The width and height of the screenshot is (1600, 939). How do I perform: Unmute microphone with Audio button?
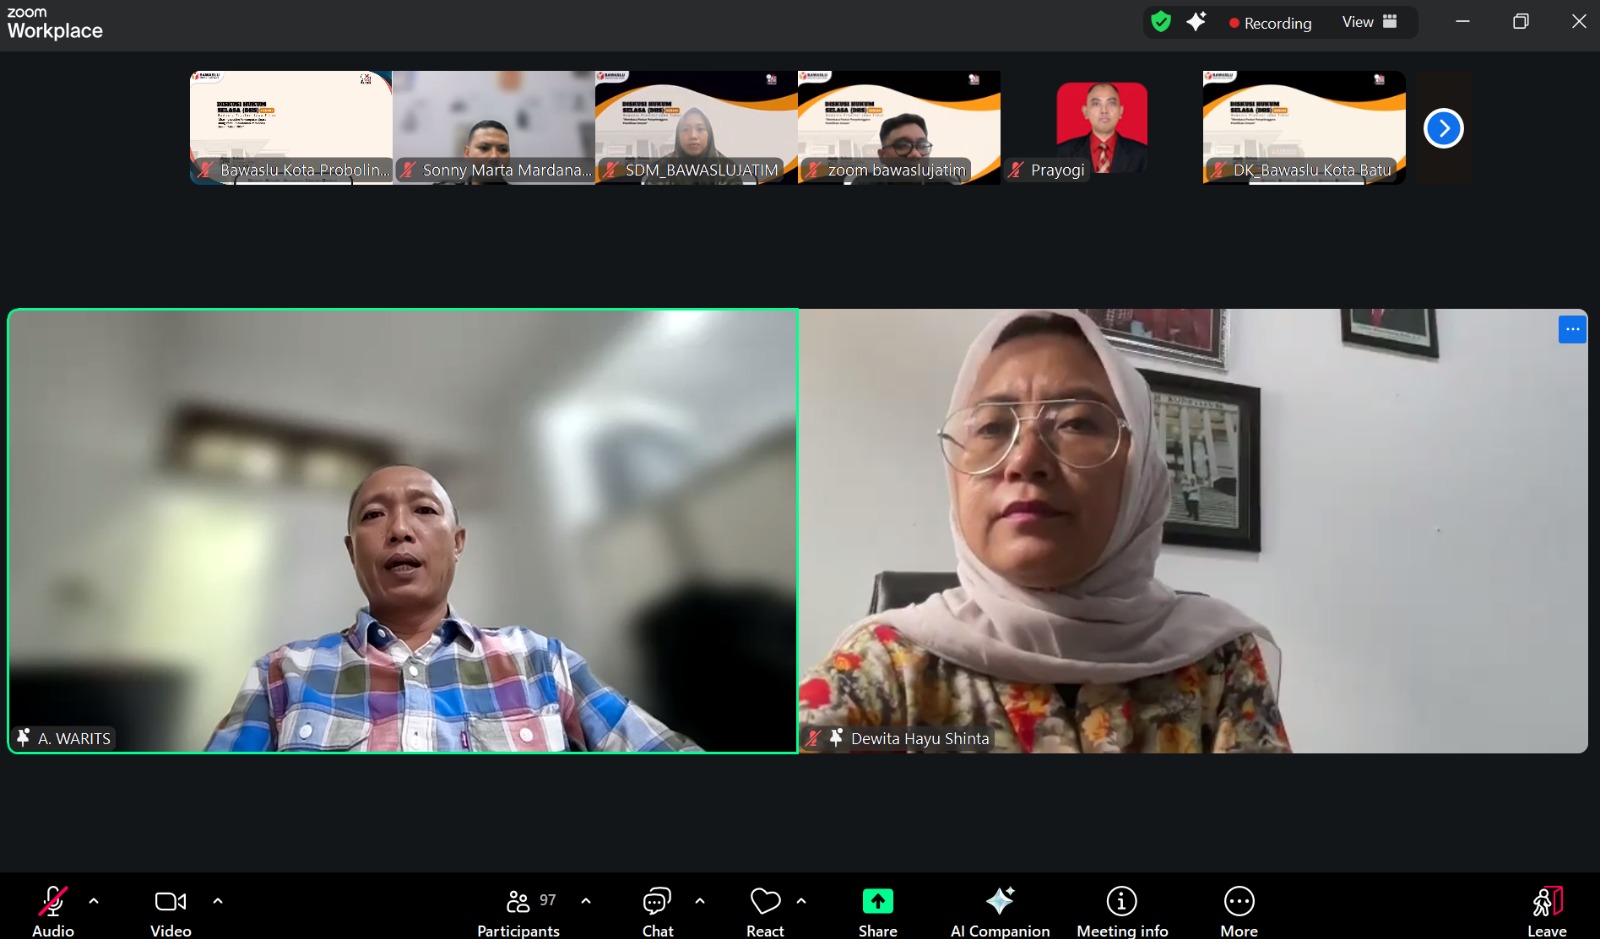coord(53,911)
